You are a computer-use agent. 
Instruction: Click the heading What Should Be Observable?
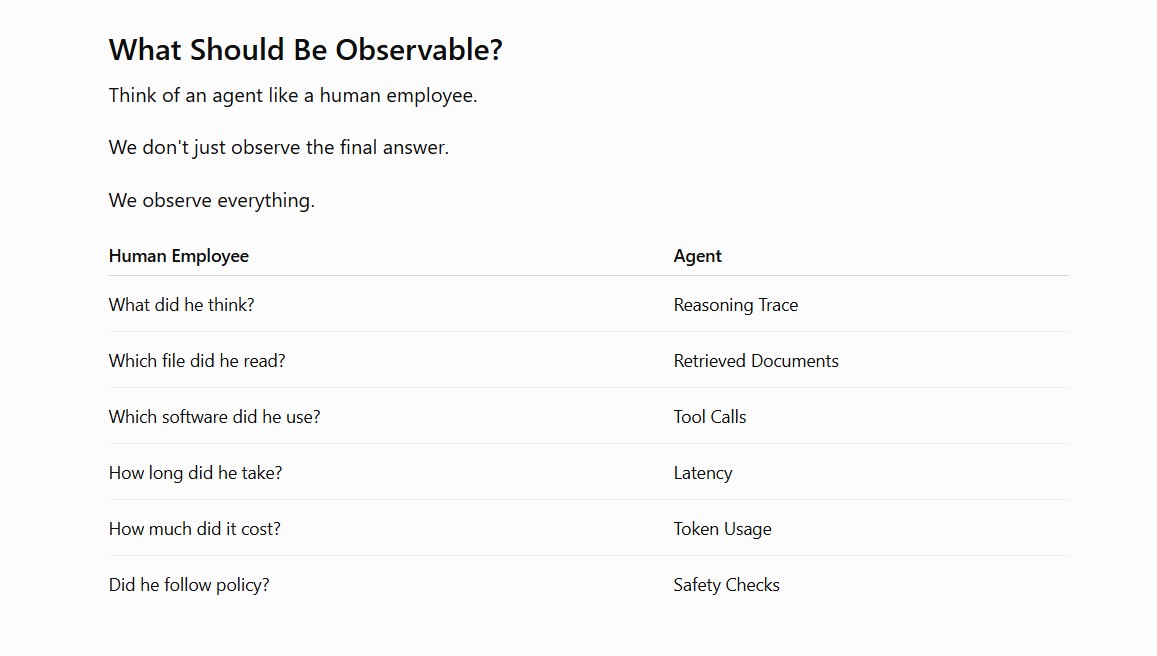tap(305, 50)
